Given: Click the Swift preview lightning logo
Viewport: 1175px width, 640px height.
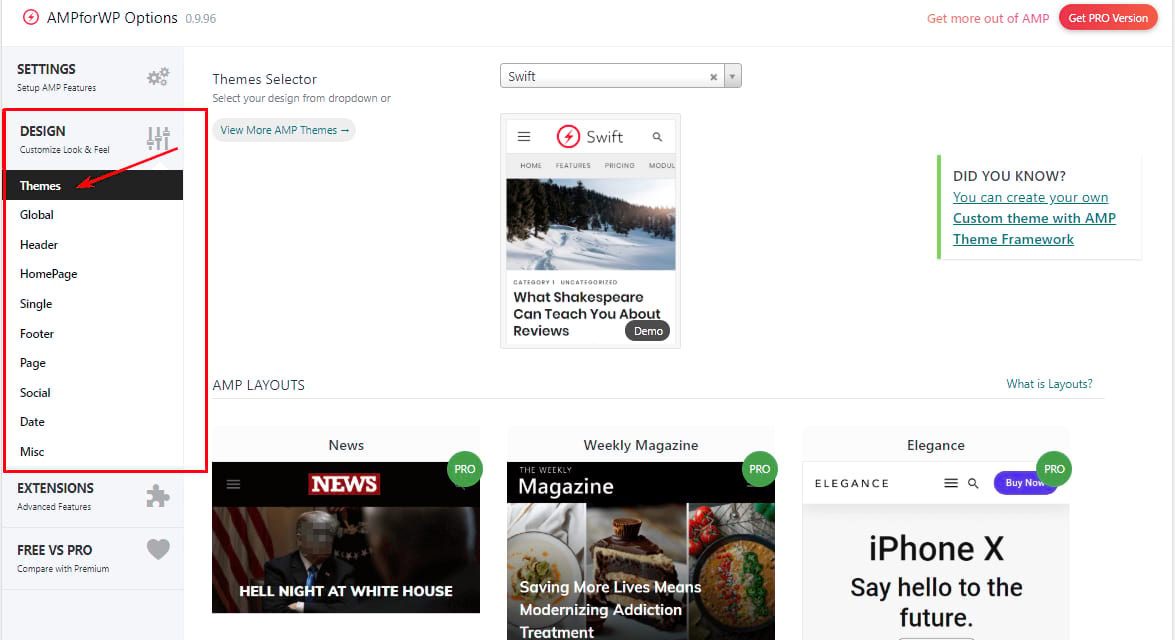Looking at the screenshot, I should point(568,136).
